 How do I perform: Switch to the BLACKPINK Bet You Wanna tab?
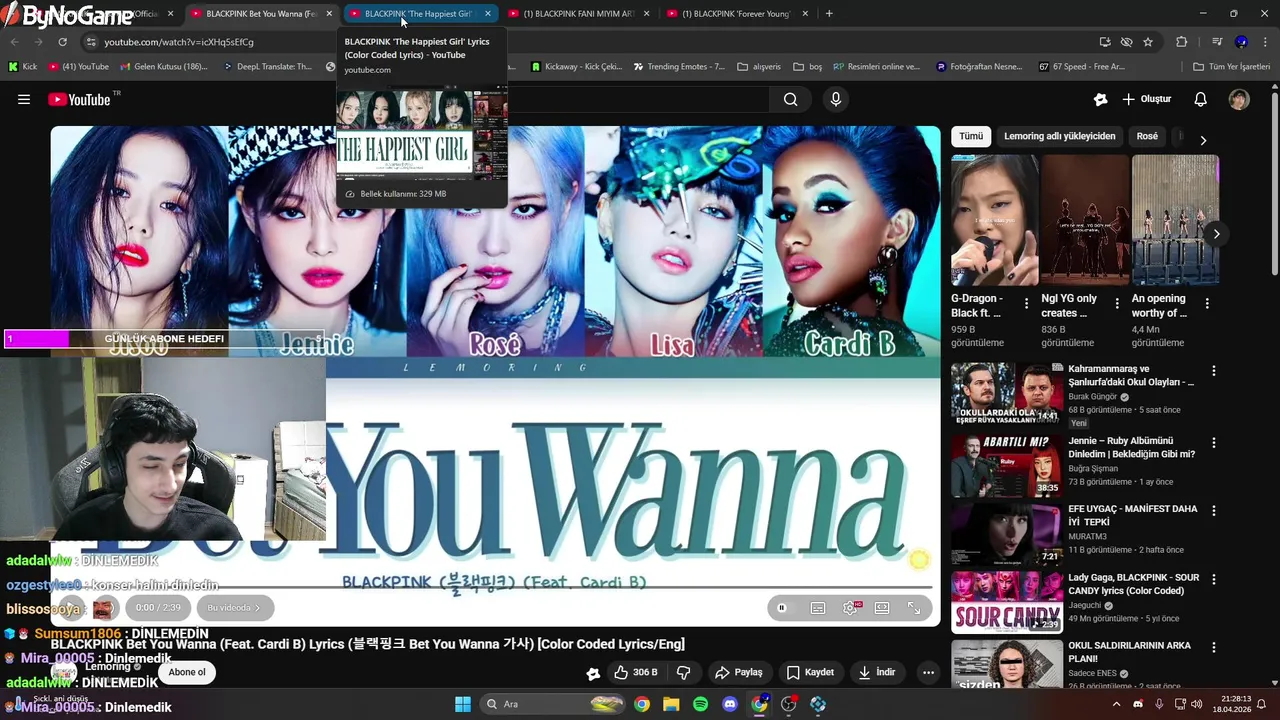[x=262, y=14]
